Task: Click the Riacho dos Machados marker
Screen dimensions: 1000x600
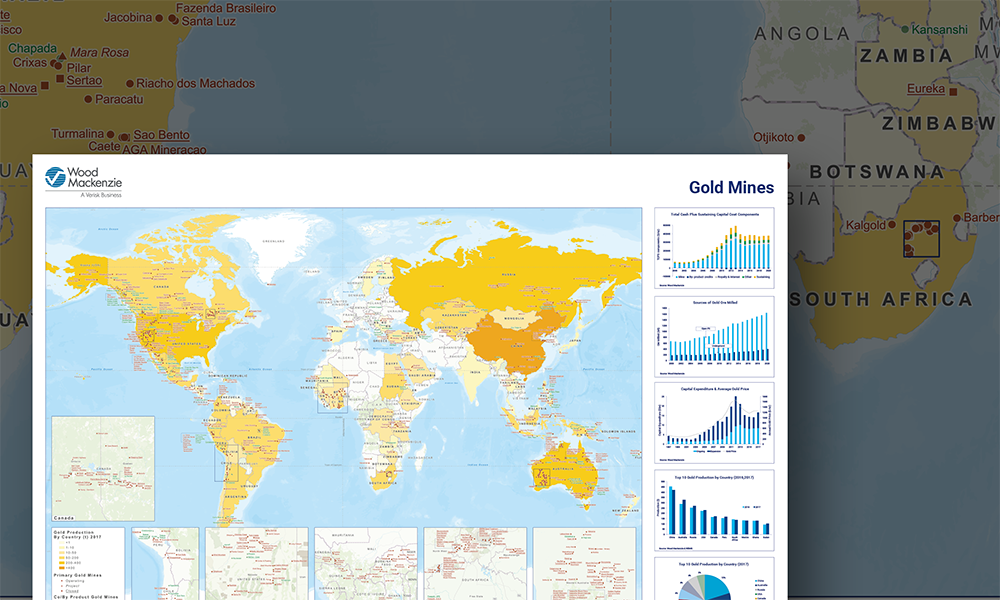Action: pos(129,83)
